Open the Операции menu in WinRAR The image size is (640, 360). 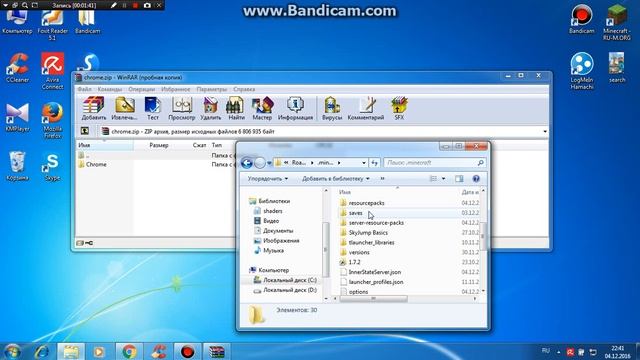141,89
